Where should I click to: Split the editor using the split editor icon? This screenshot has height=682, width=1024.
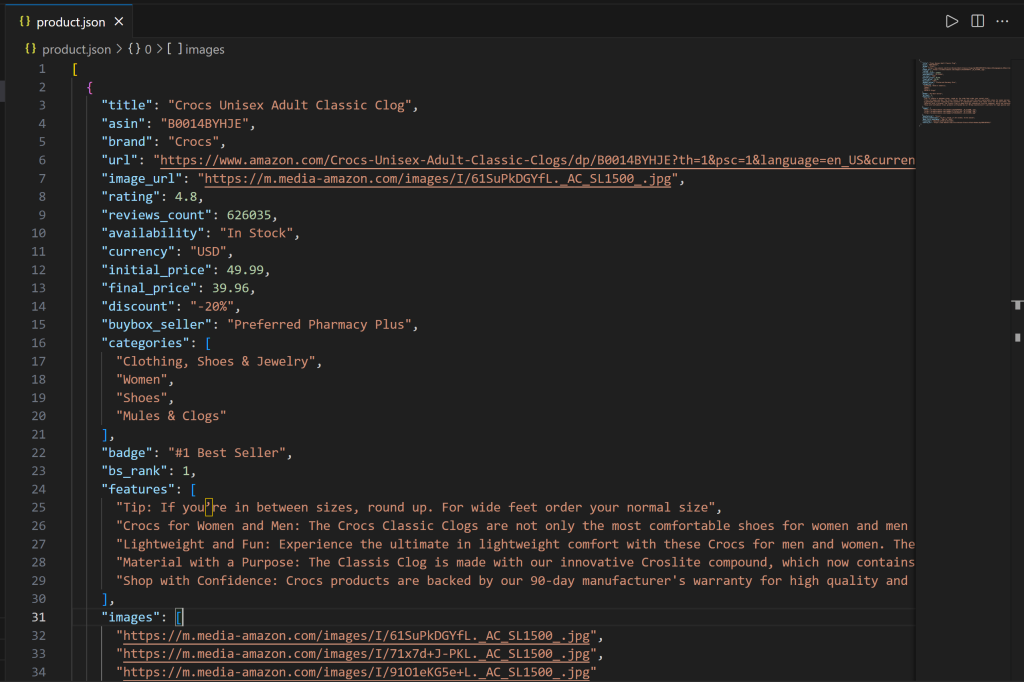(x=976, y=20)
